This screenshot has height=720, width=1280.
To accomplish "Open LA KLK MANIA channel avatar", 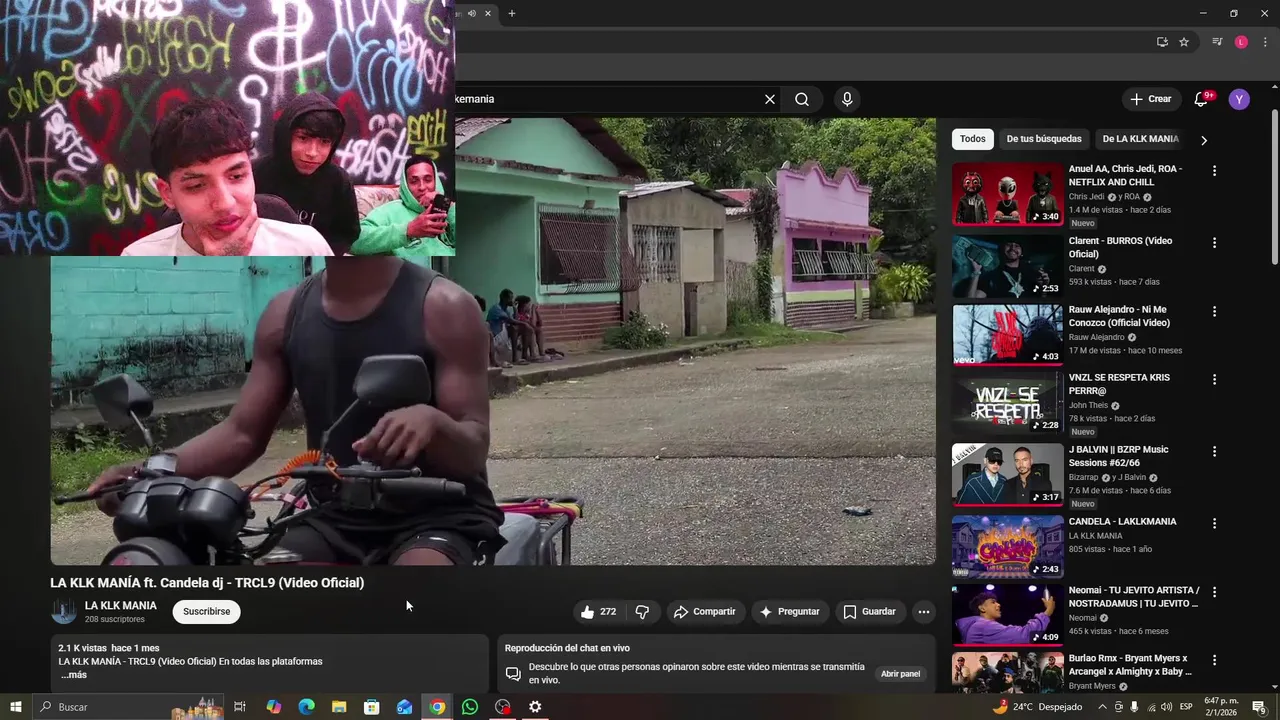I will (64, 611).
